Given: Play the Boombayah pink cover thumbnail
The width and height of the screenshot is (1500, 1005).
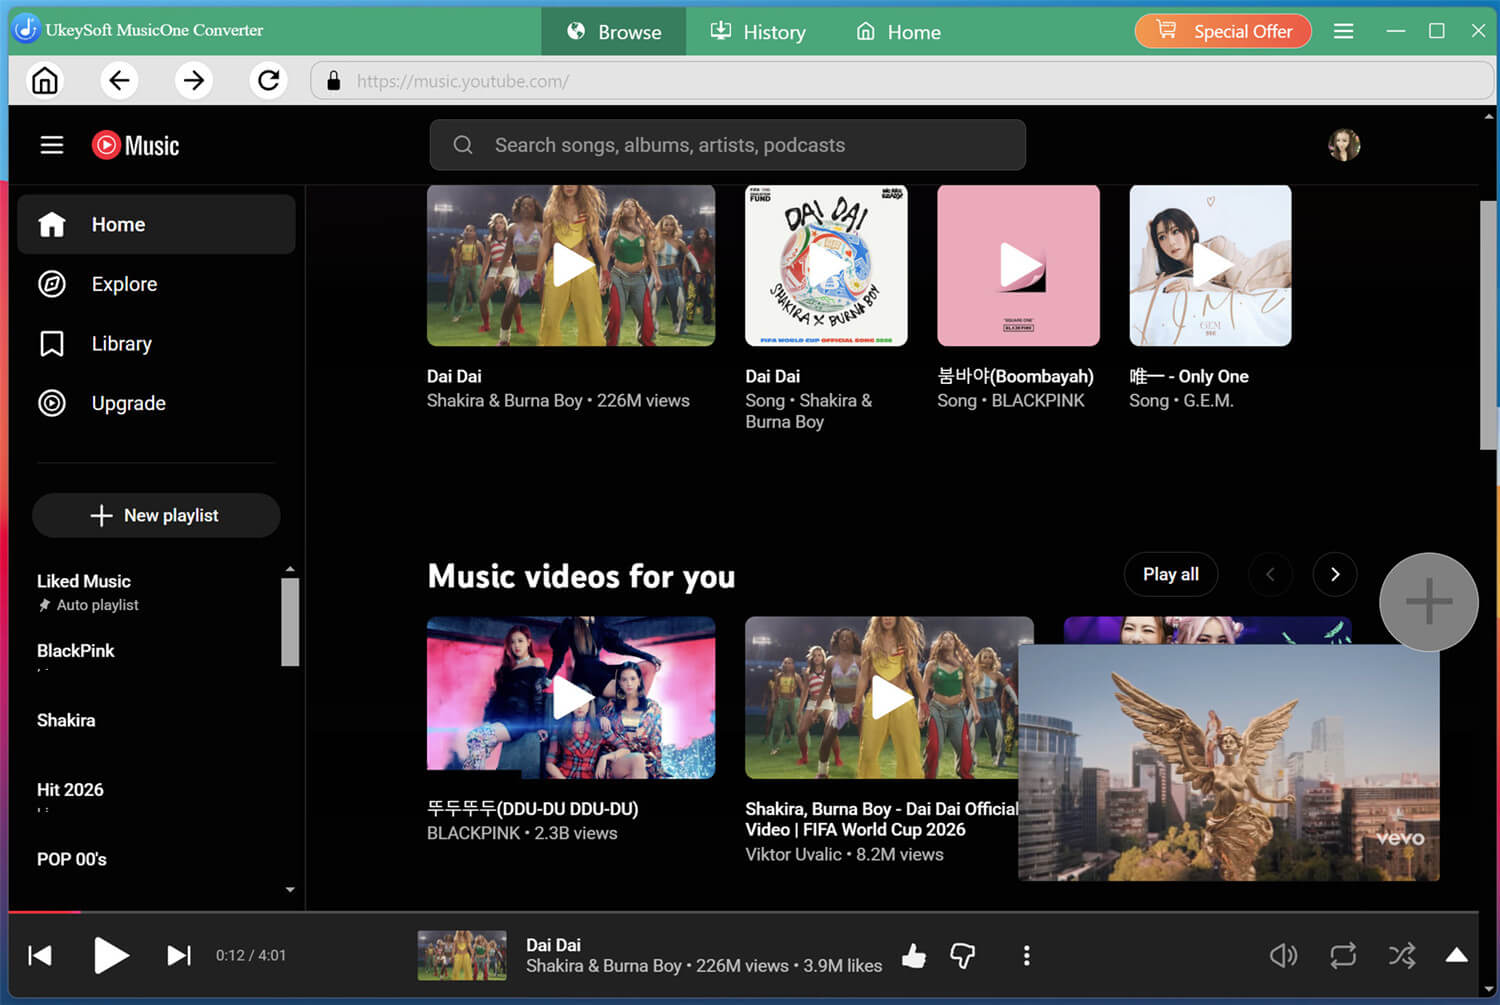Looking at the screenshot, I should pos(1018,265).
